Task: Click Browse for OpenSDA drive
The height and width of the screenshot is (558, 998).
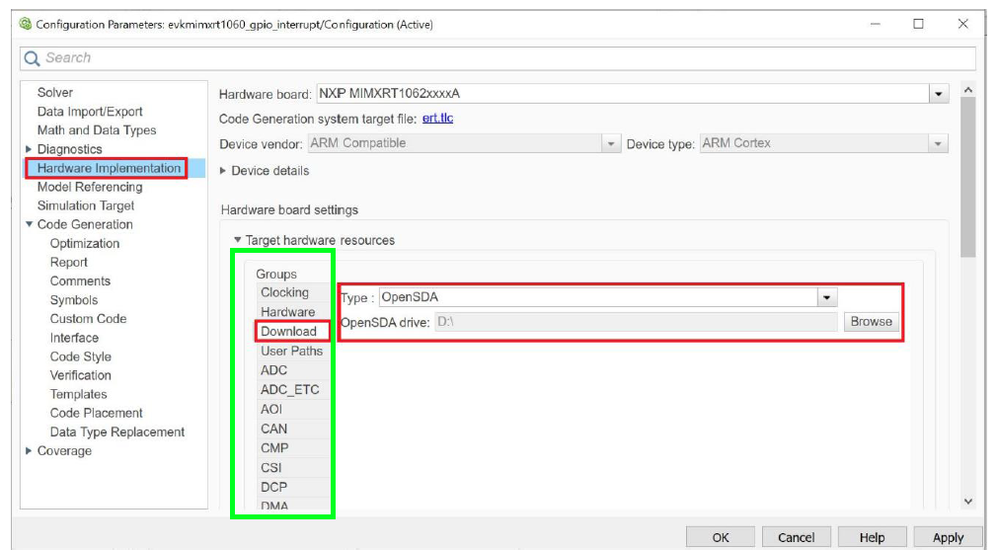Action: (871, 321)
